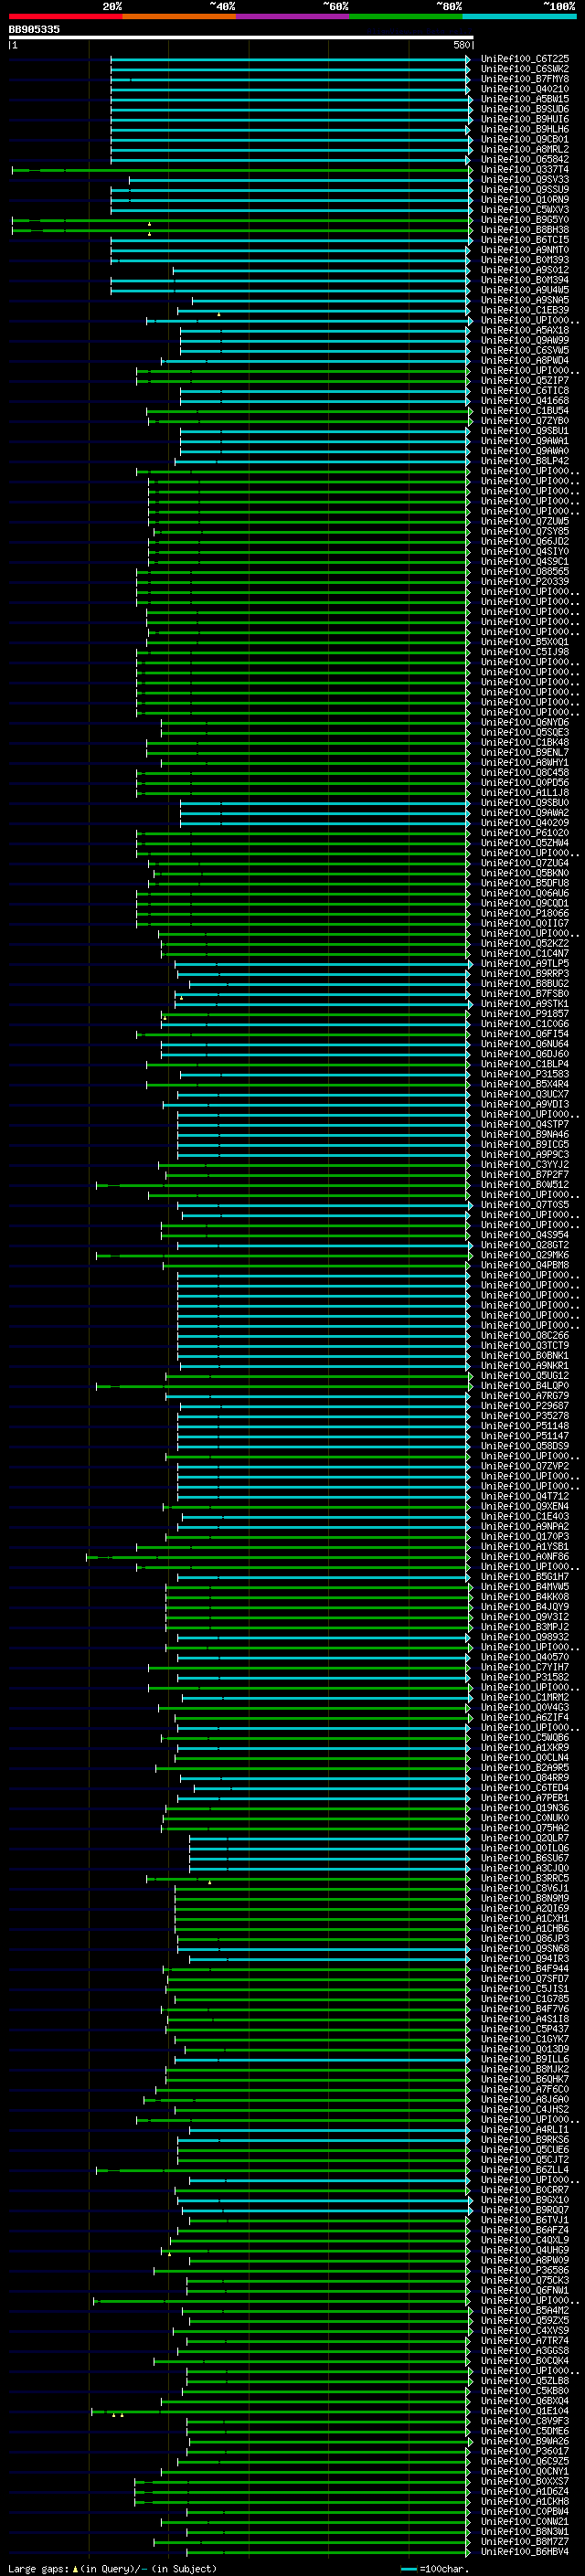This screenshot has height=2576, width=585.
Task: Click the BB905335 query name
Action: 34,29
